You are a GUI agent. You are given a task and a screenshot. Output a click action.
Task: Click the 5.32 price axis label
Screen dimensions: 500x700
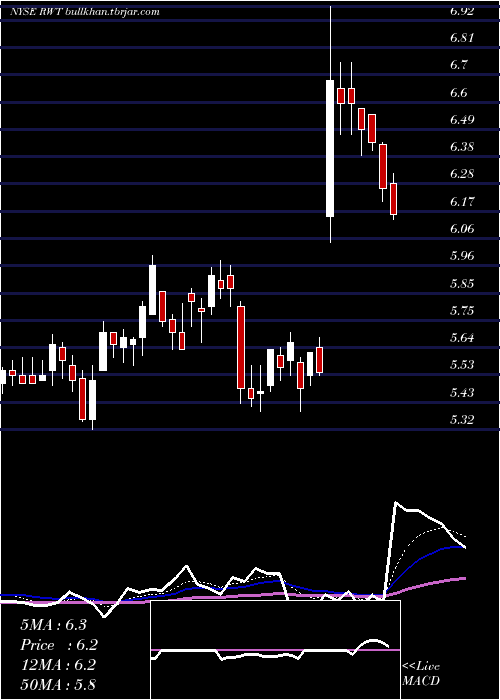click(462, 420)
